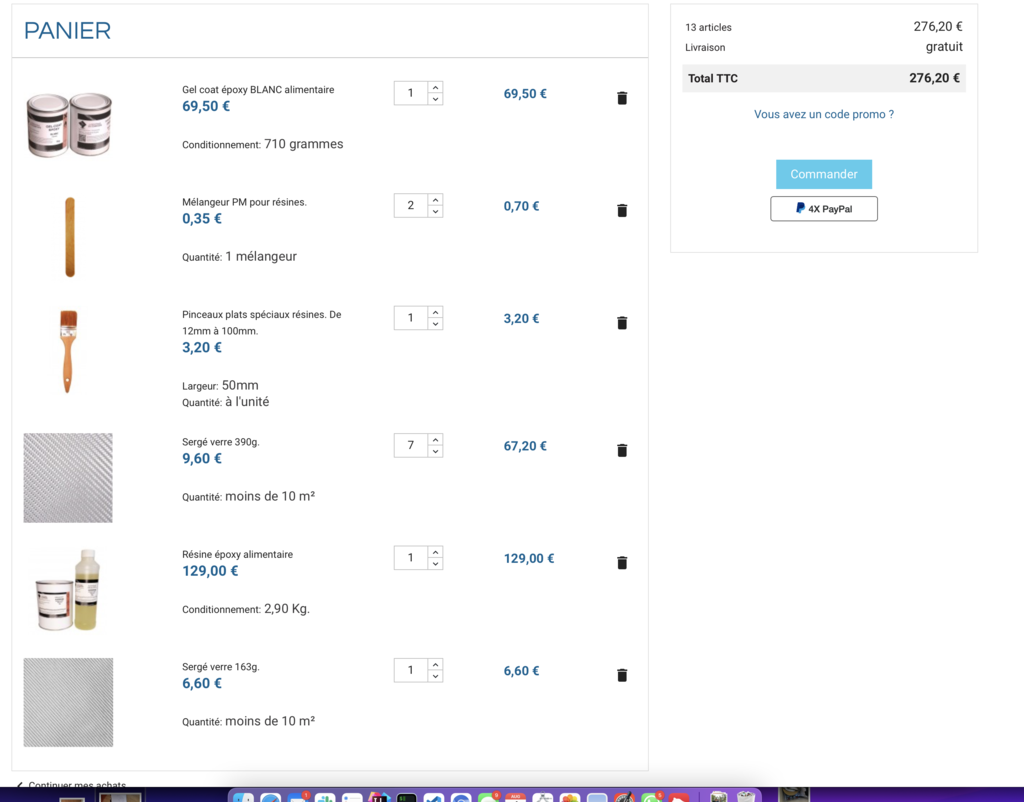Click the Commander button

(x=824, y=174)
